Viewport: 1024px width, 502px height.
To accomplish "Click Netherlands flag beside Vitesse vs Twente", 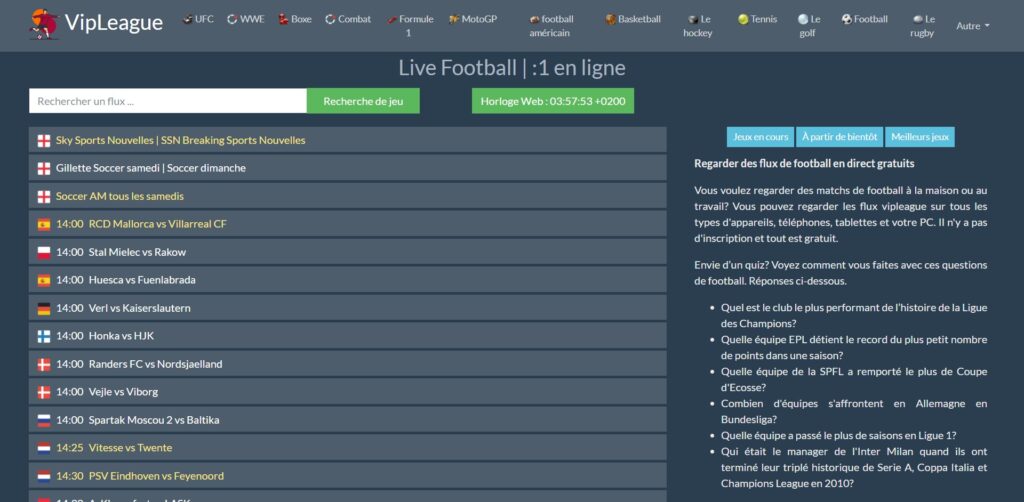I will [x=44, y=448].
